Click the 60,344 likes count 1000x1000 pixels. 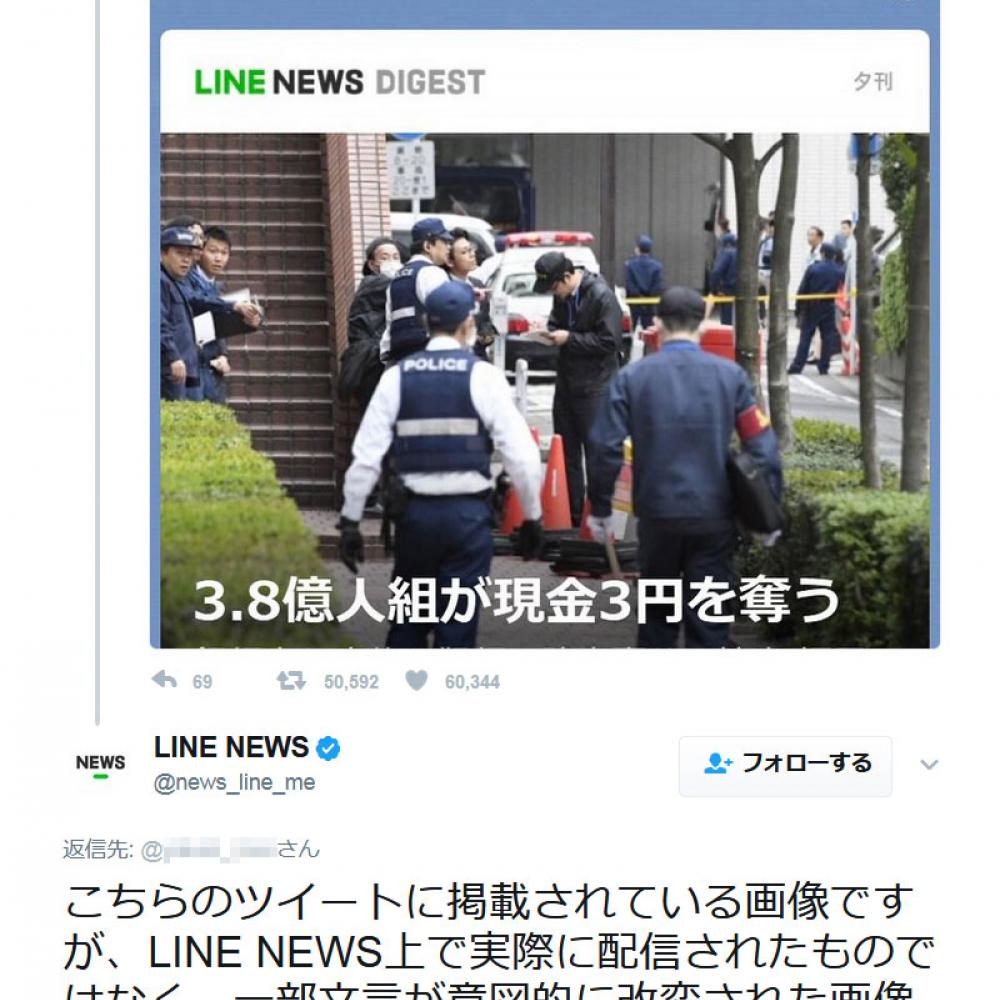[473, 682]
